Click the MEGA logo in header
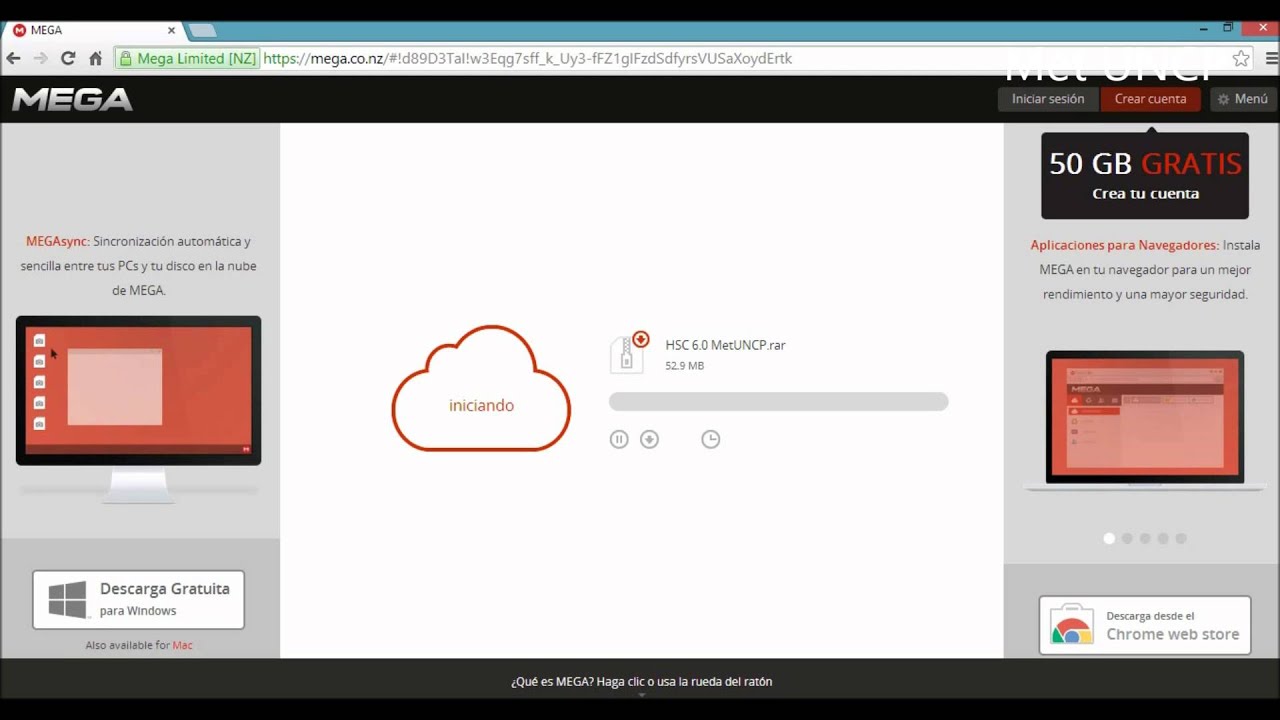The width and height of the screenshot is (1280, 720). pos(72,99)
